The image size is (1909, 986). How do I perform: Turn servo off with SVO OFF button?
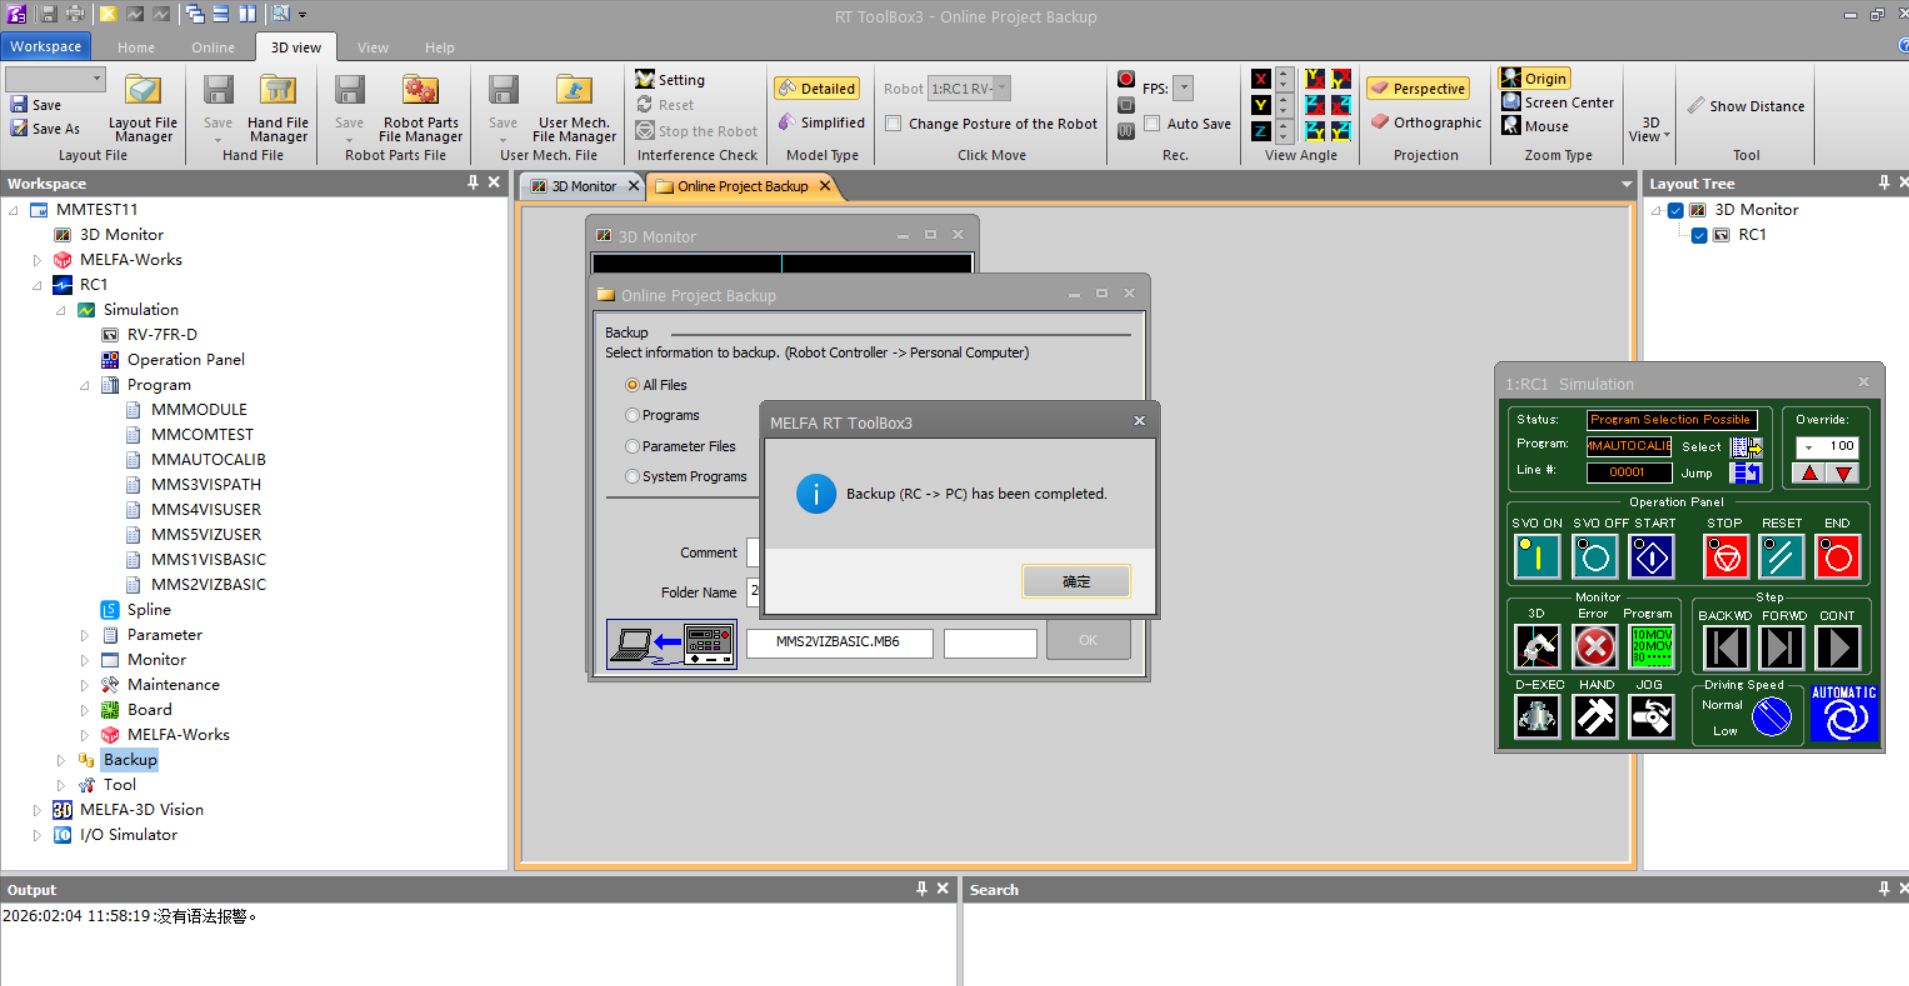coord(1595,557)
